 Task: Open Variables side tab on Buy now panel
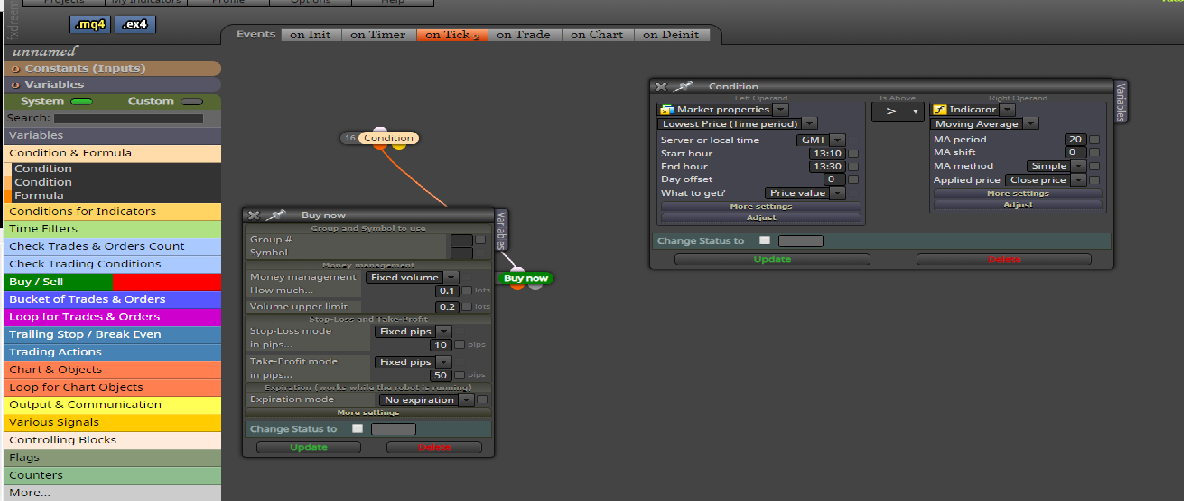[x=501, y=230]
